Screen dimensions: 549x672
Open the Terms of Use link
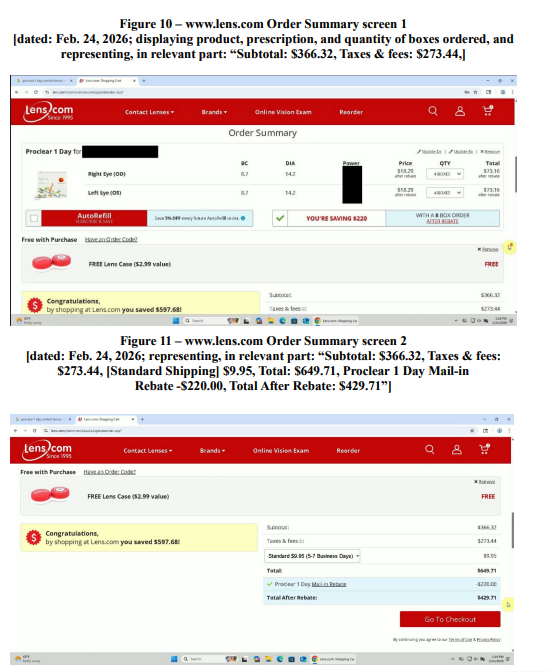coord(460,639)
